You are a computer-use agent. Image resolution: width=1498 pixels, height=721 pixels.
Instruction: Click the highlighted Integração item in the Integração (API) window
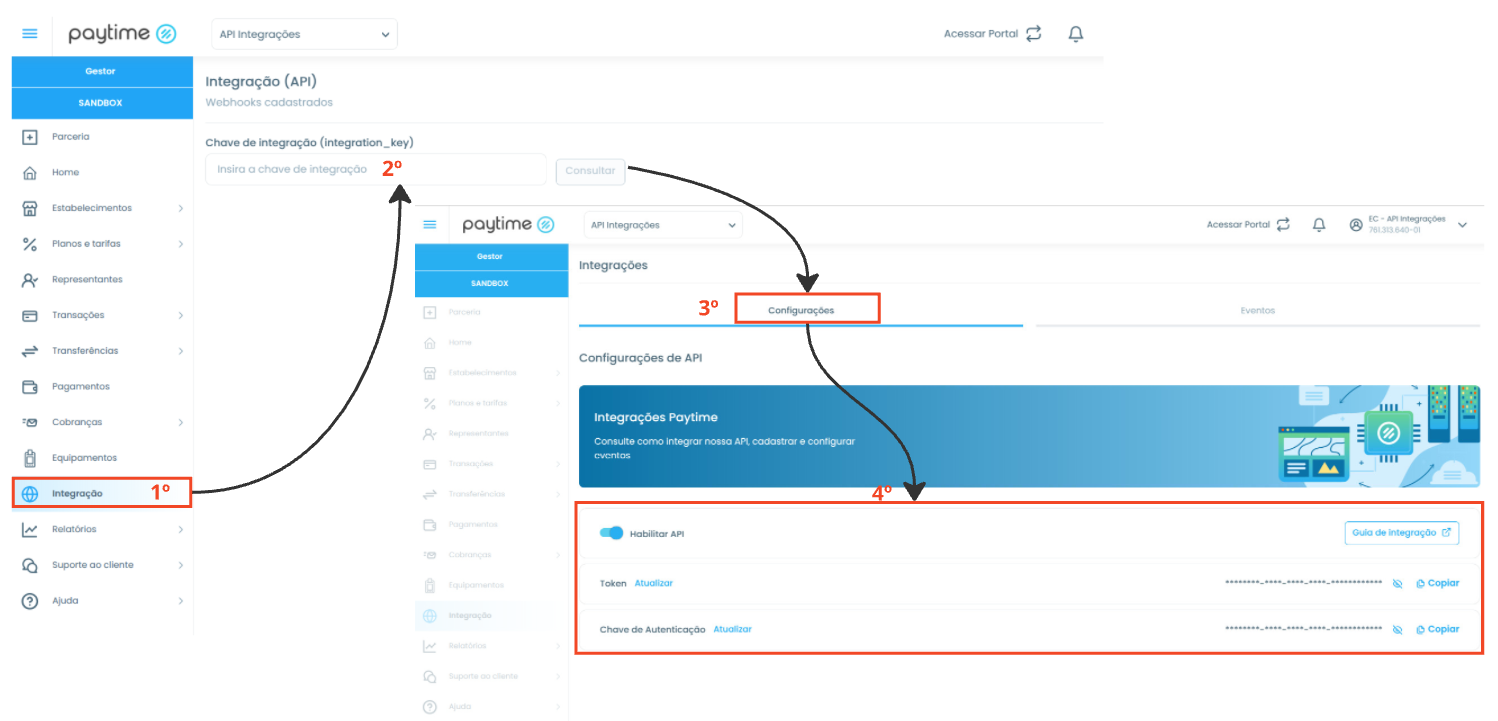click(x=102, y=493)
